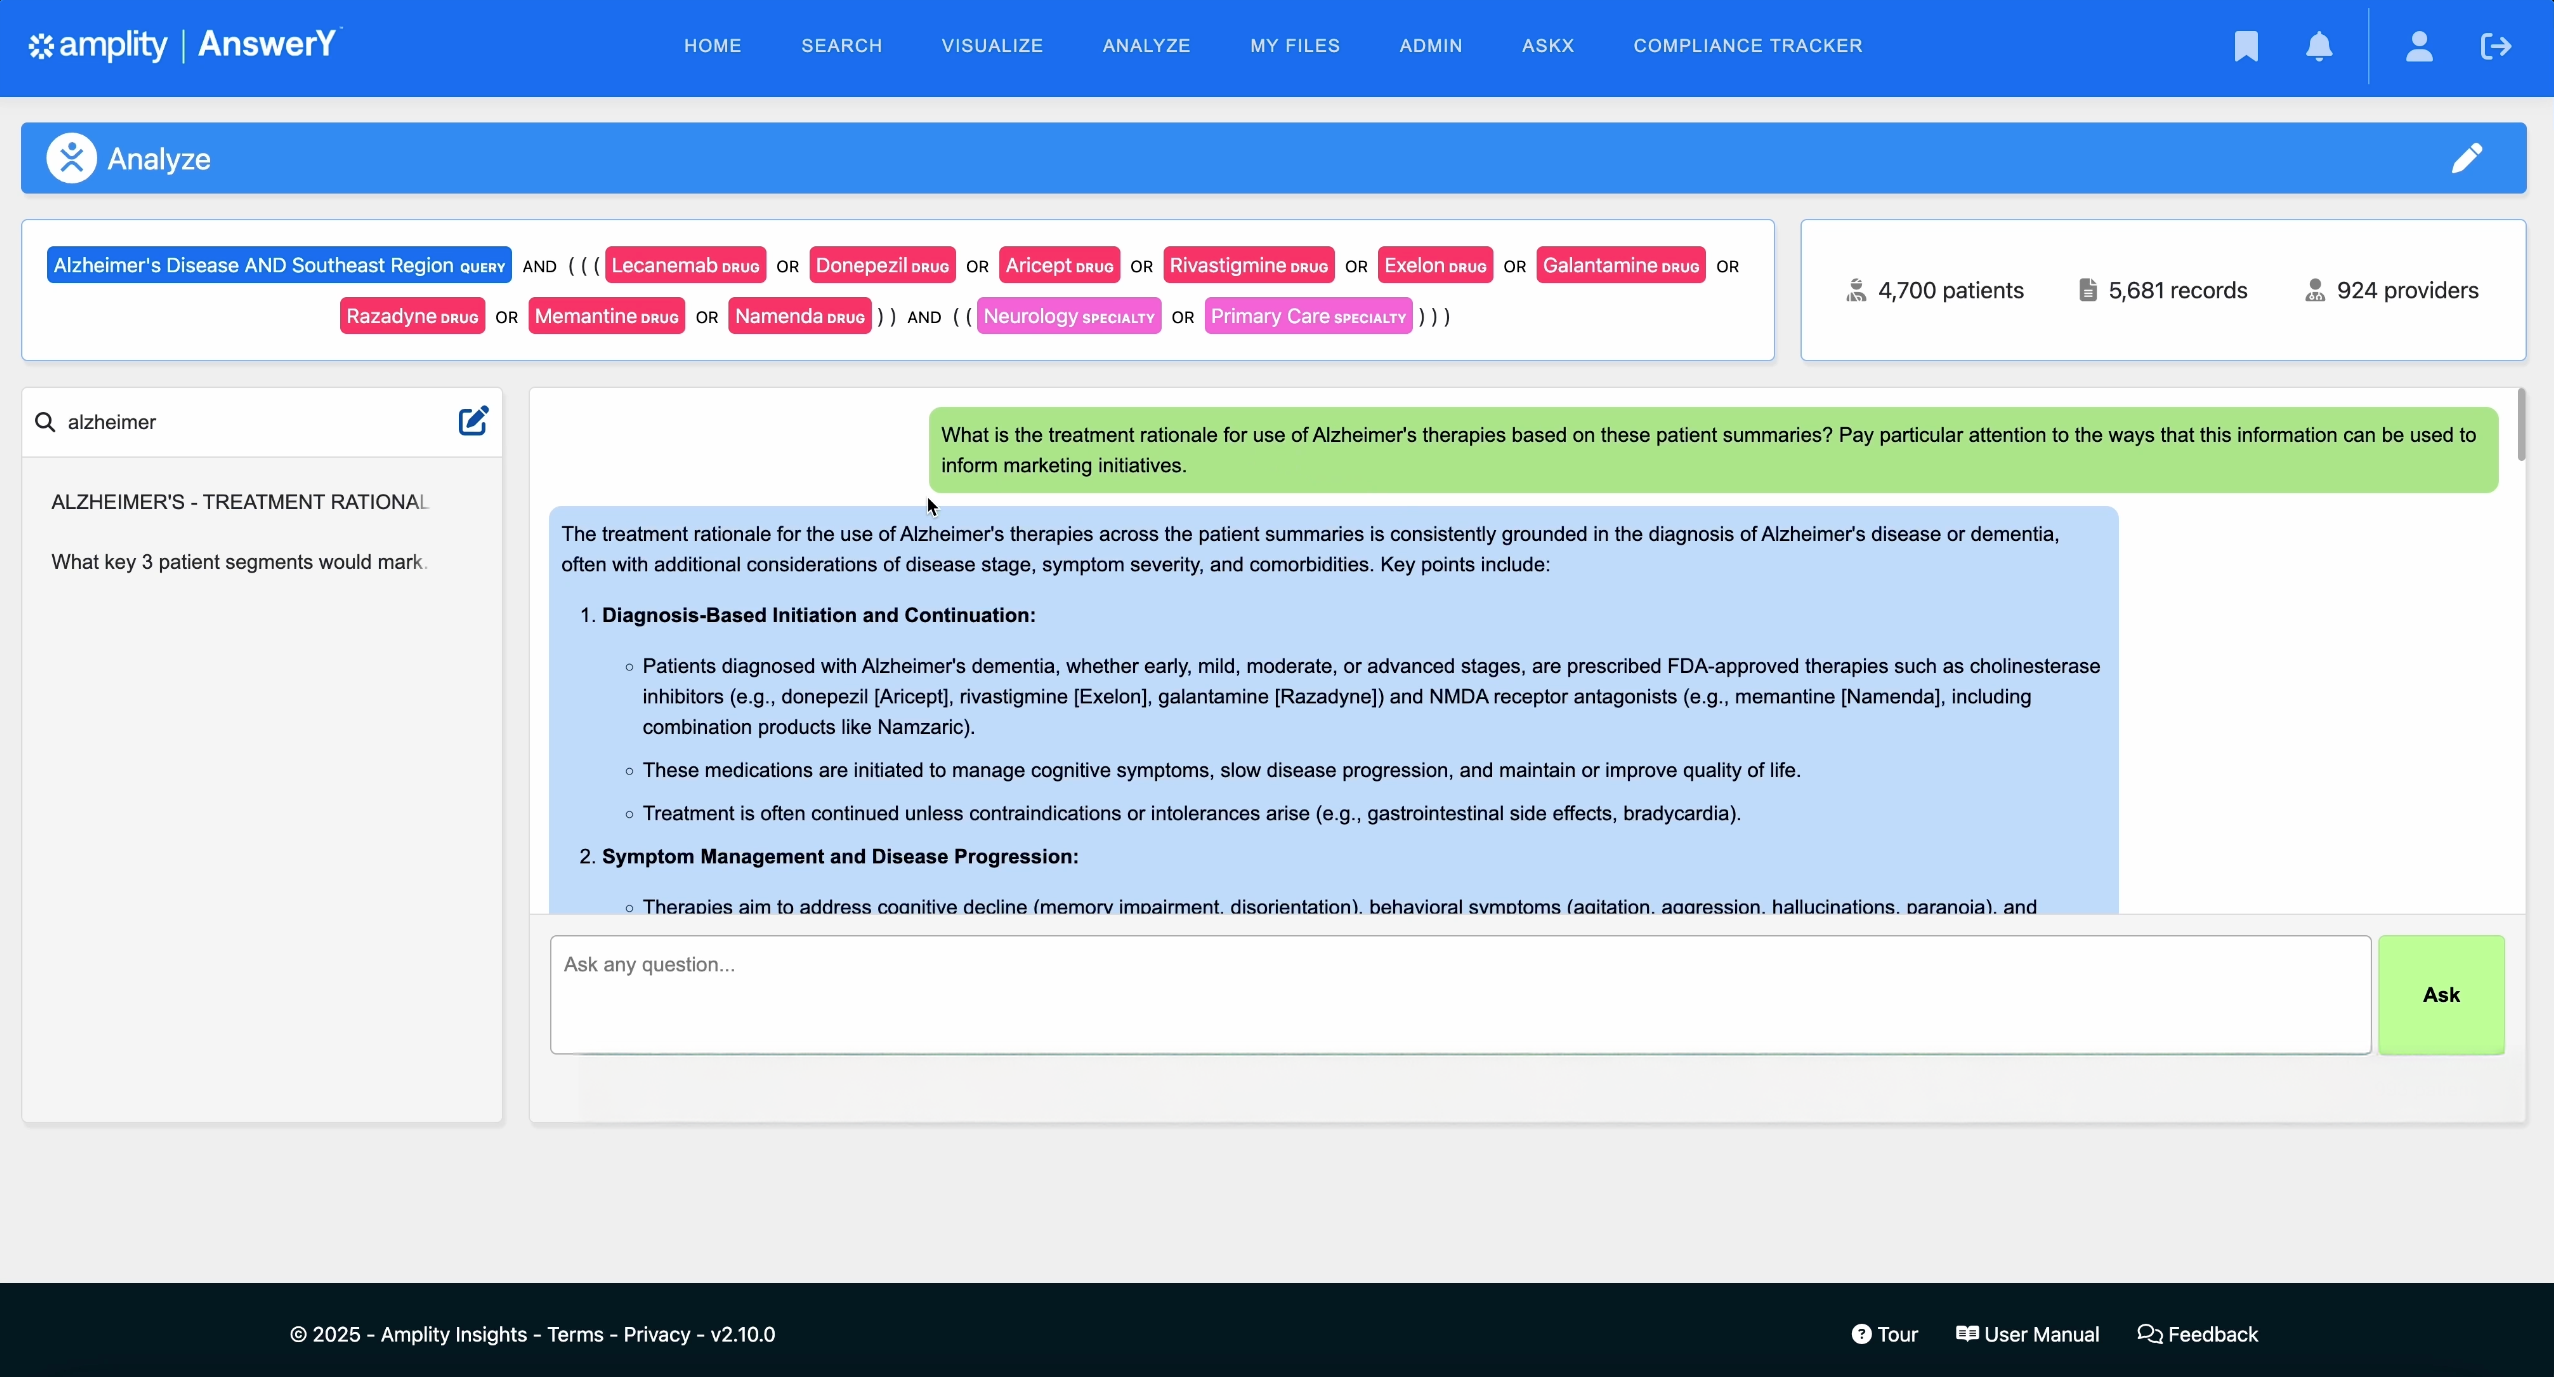Click the magnifier icon in search box
Image resolution: width=2554 pixels, height=1377 pixels.
point(45,422)
